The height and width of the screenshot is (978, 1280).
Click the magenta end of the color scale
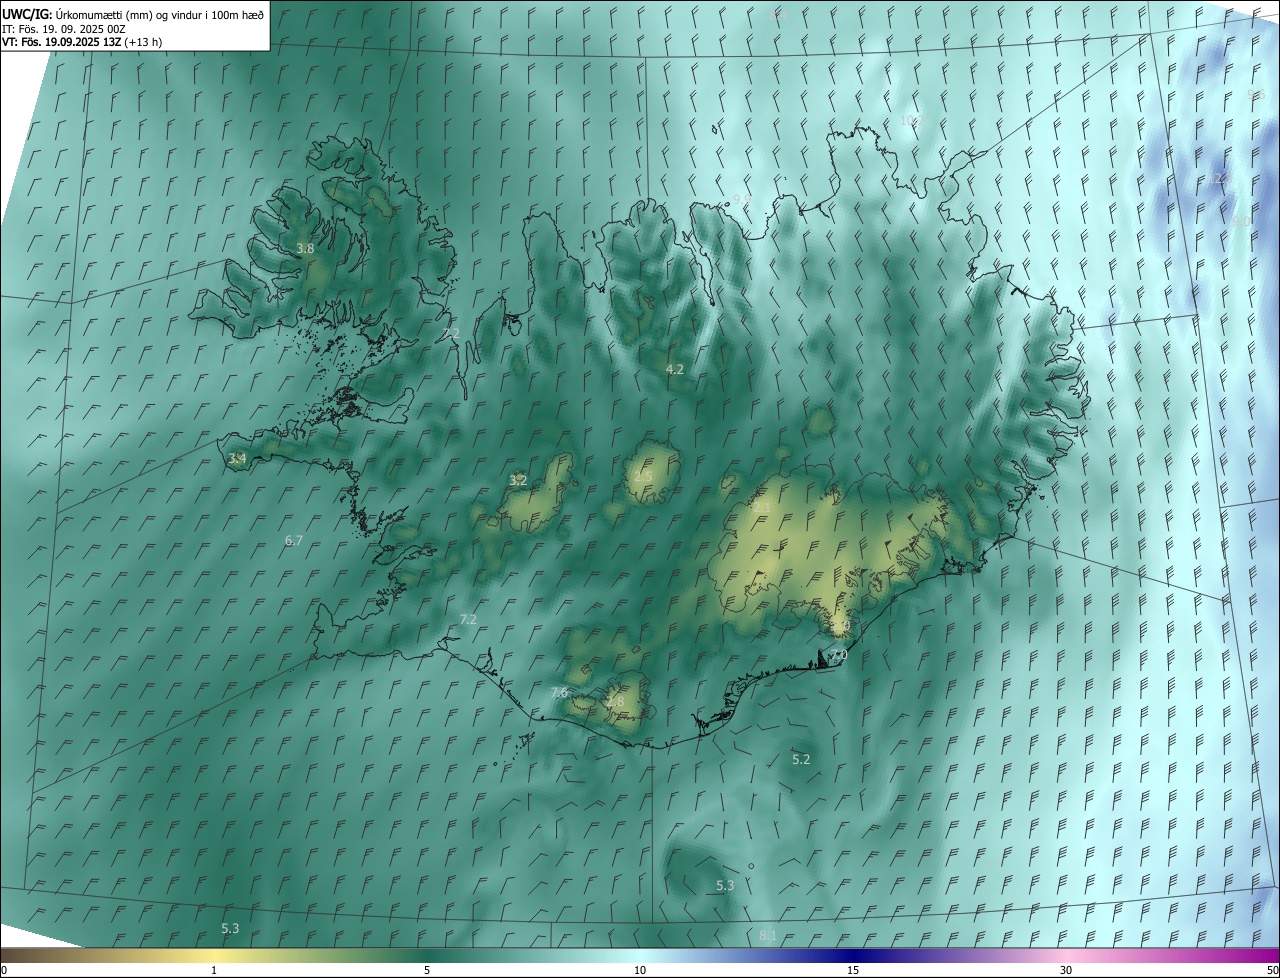tap(1265, 955)
